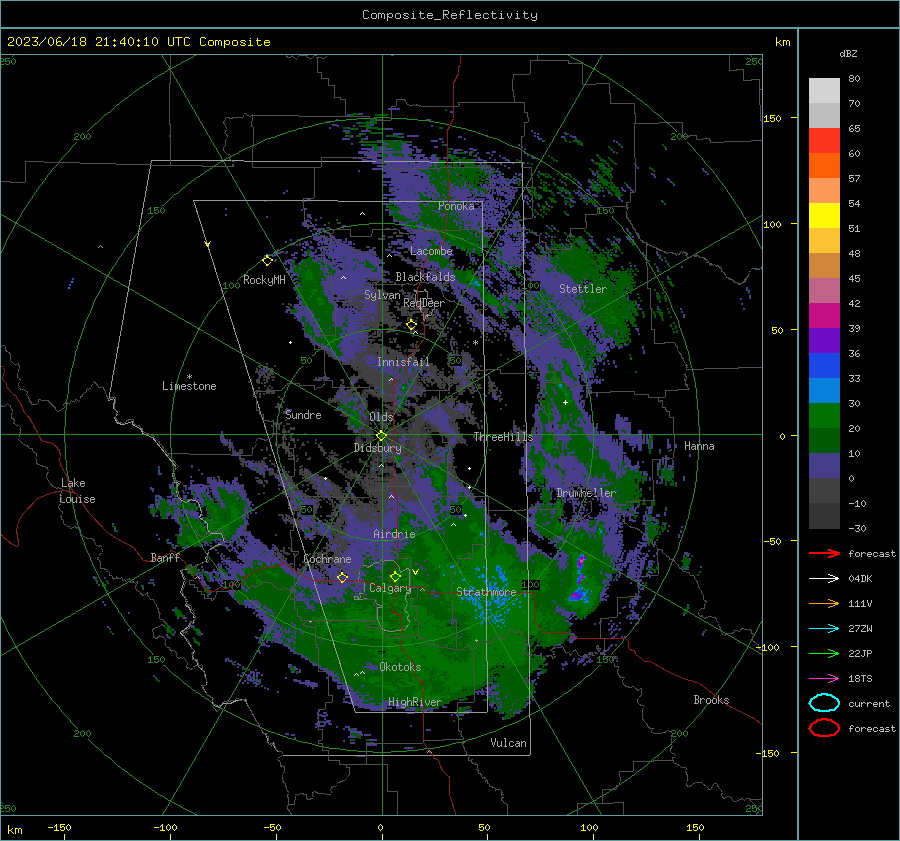
Task: Click the royal blue 33–36 dBZ swatch
Action: (824, 365)
